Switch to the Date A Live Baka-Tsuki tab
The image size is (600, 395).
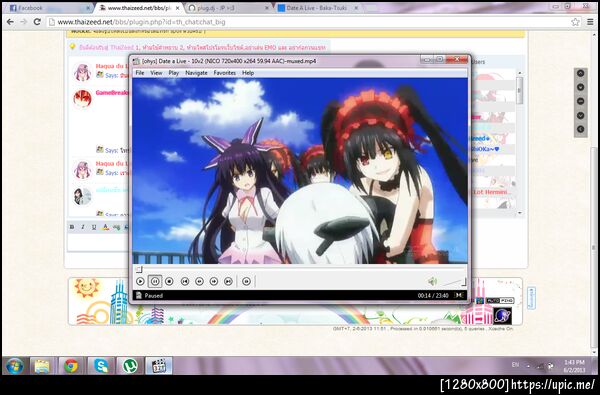(x=318, y=8)
